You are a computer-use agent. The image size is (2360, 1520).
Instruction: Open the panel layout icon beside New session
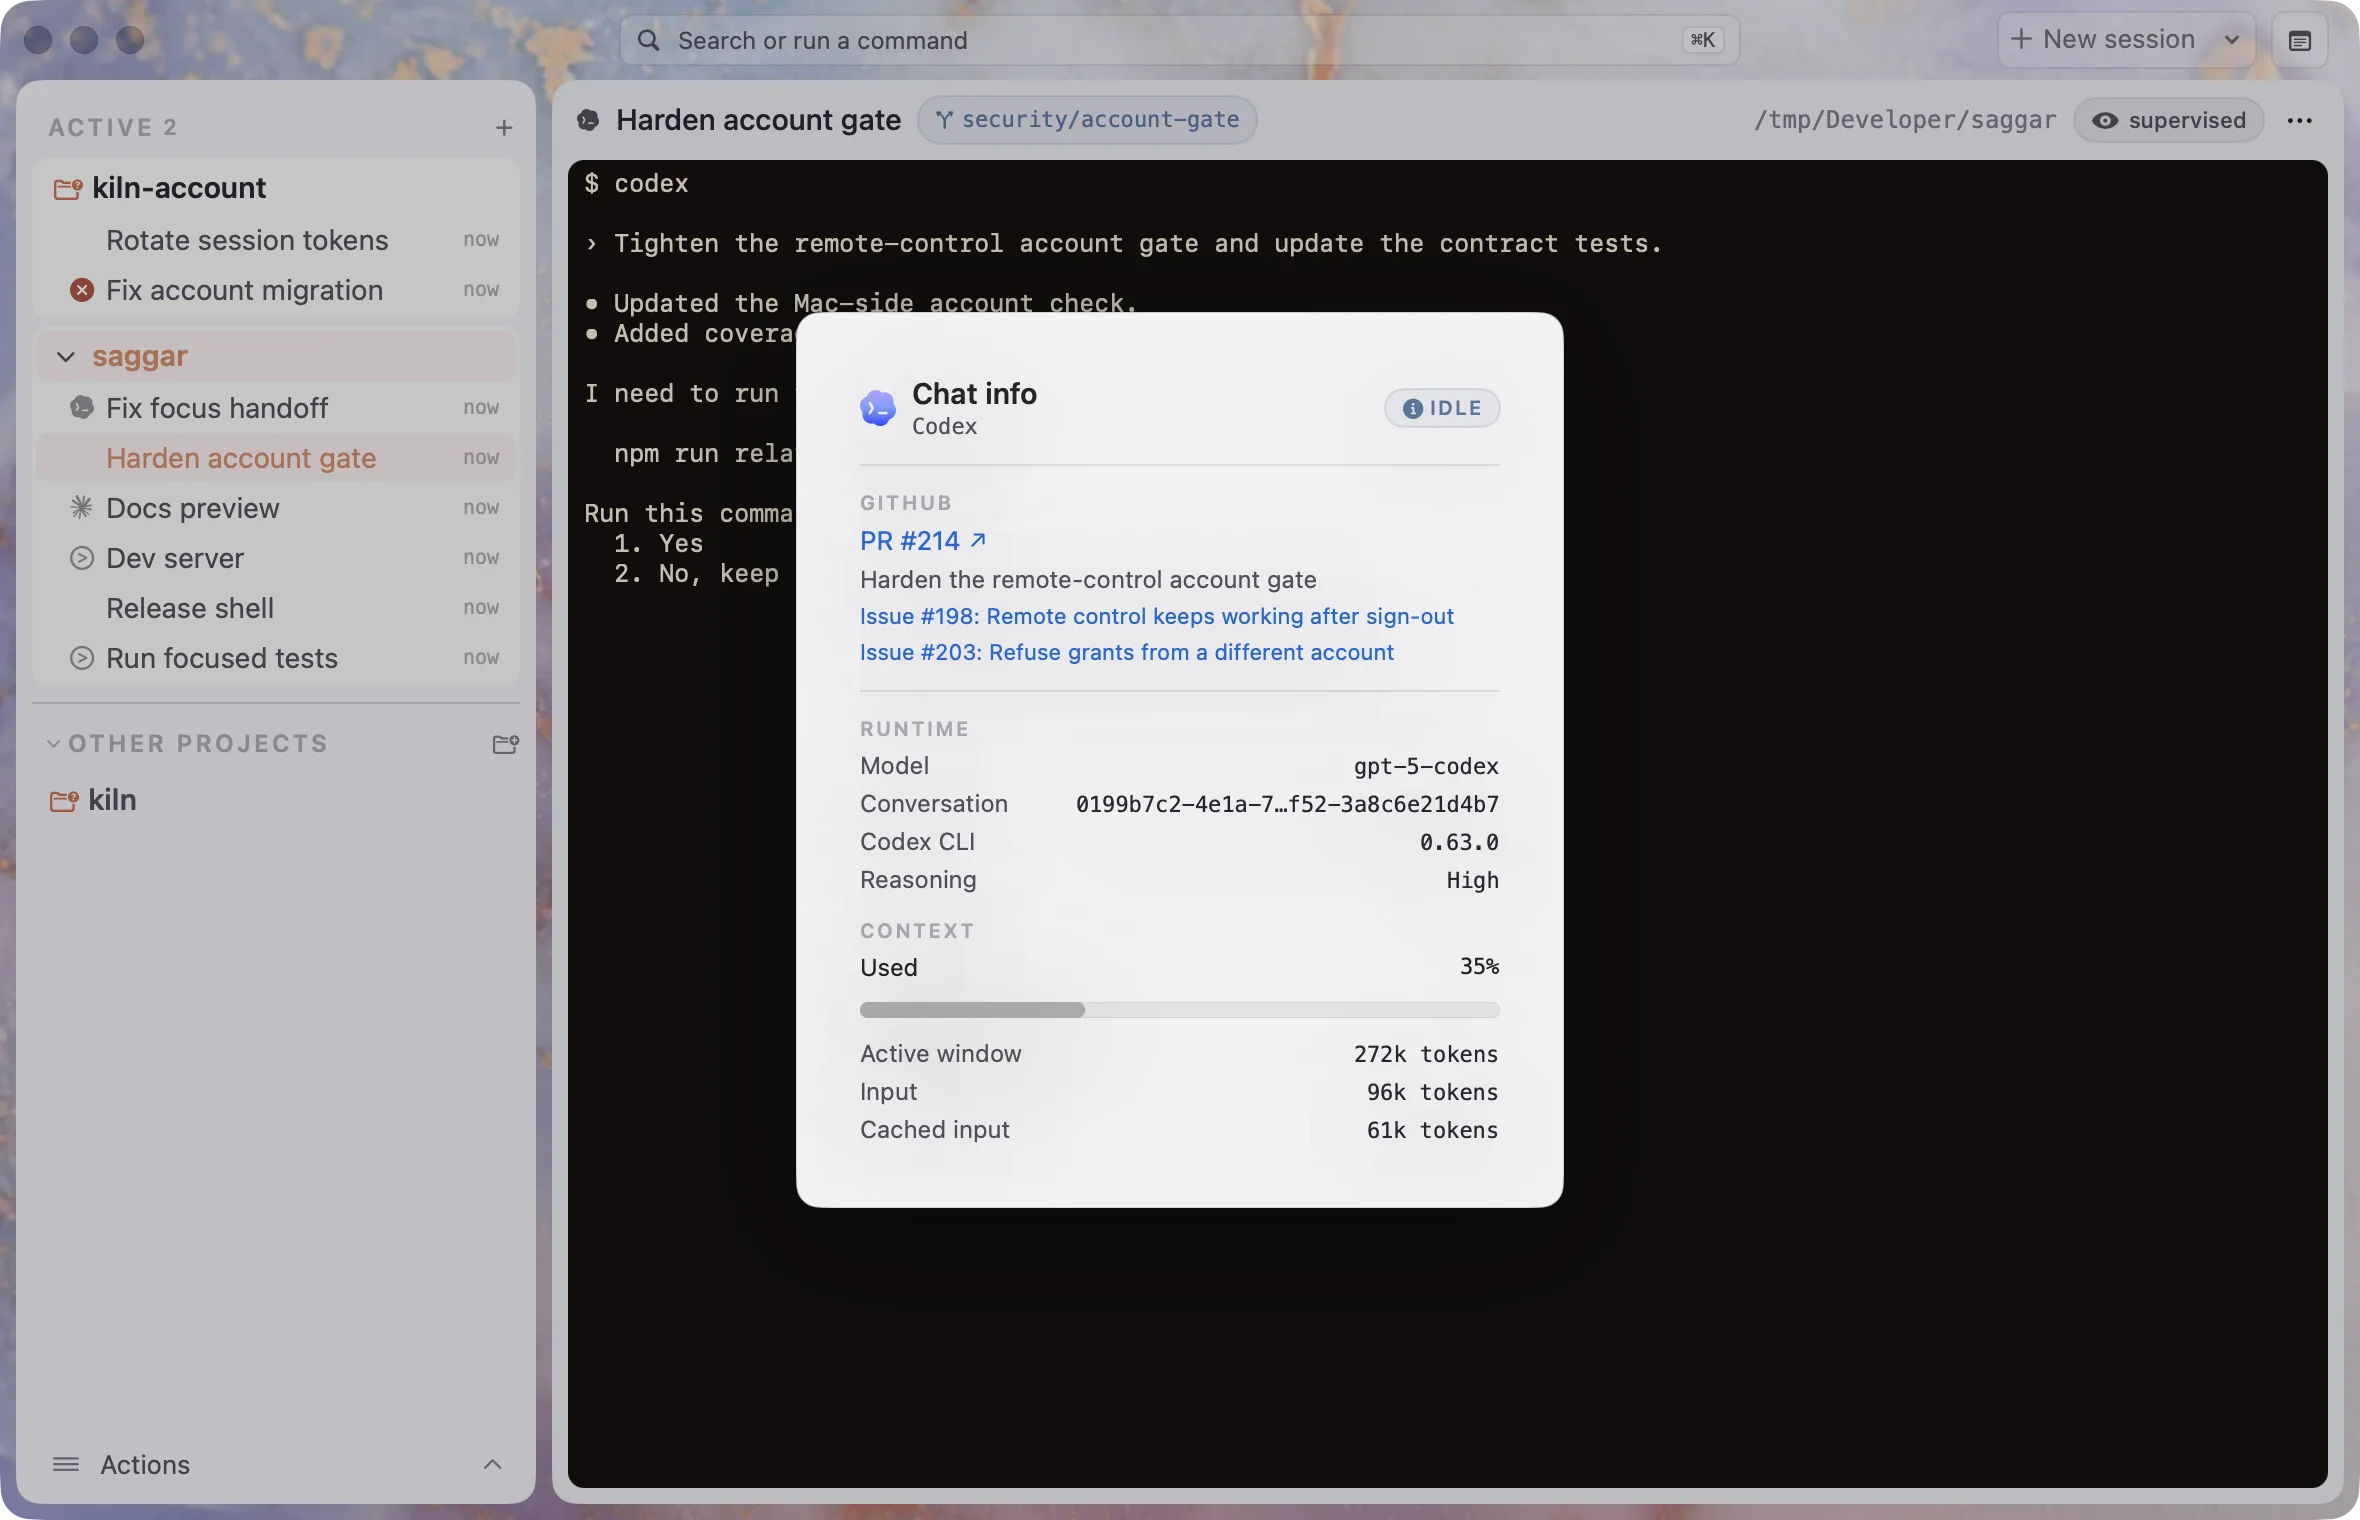(2299, 41)
